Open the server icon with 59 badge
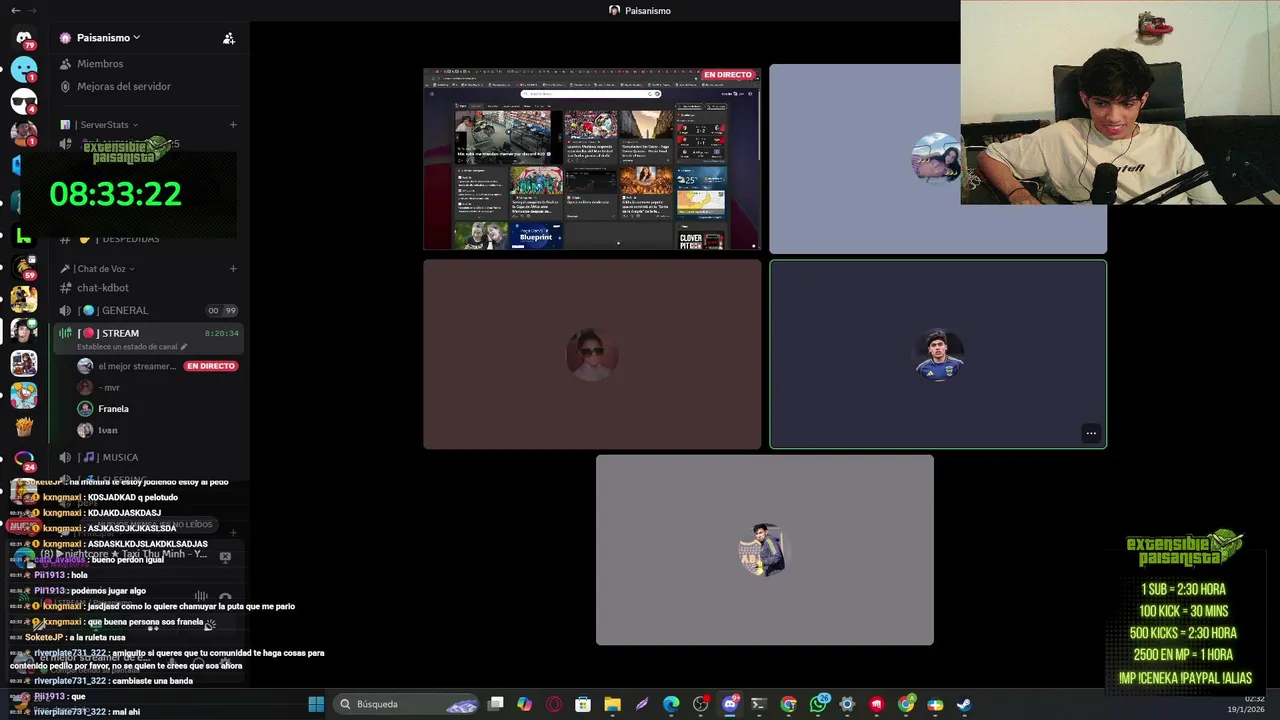The width and height of the screenshot is (1280, 720). pos(24,266)
